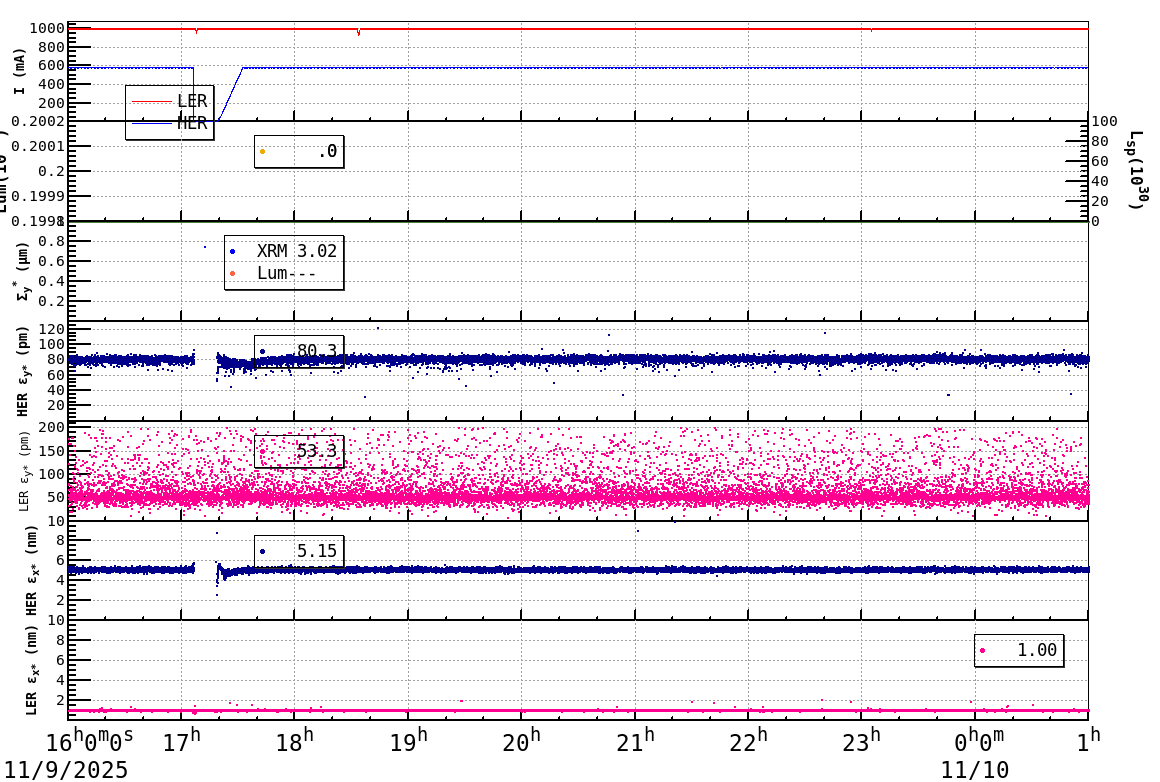Click the 53.3 legend value

tap(317, 451)
